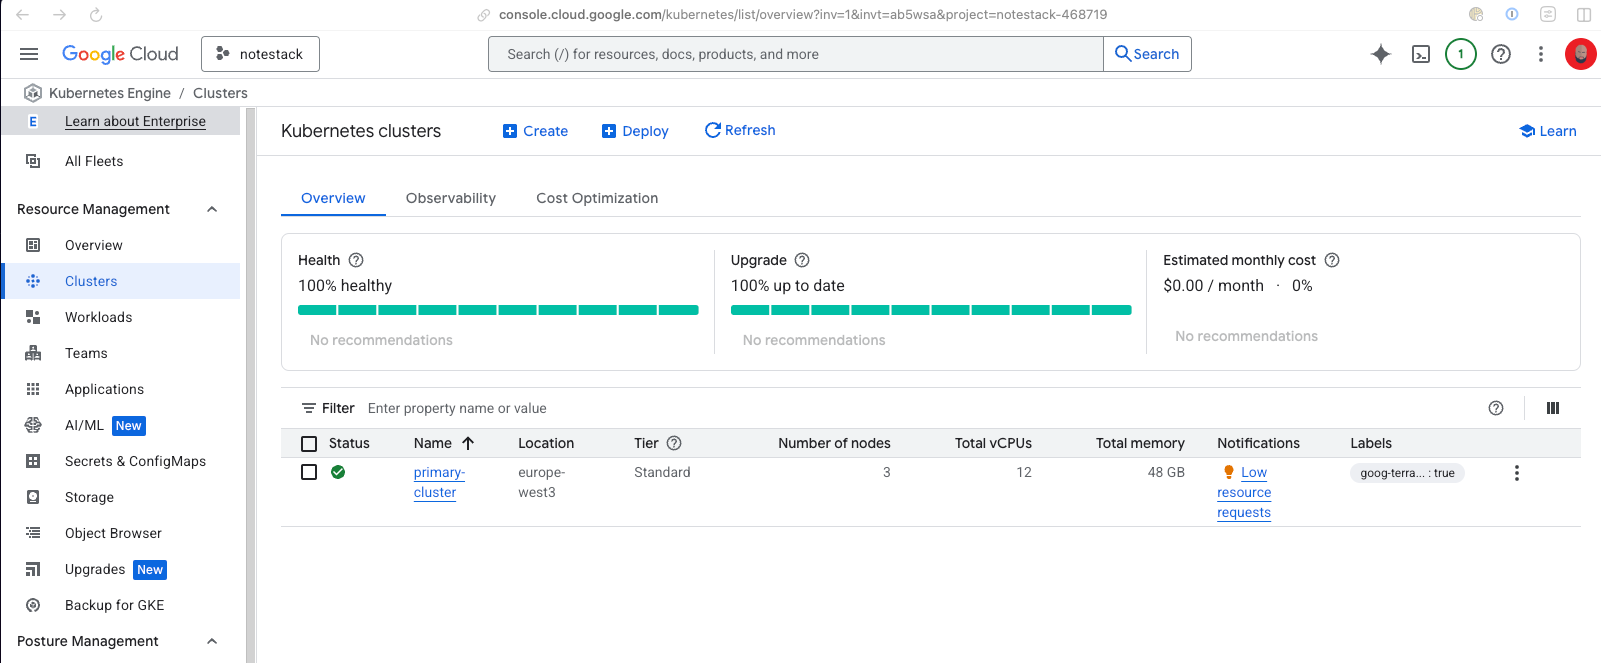Switch to the Observability tab
1601x663 pixels.
coord(451,198)
